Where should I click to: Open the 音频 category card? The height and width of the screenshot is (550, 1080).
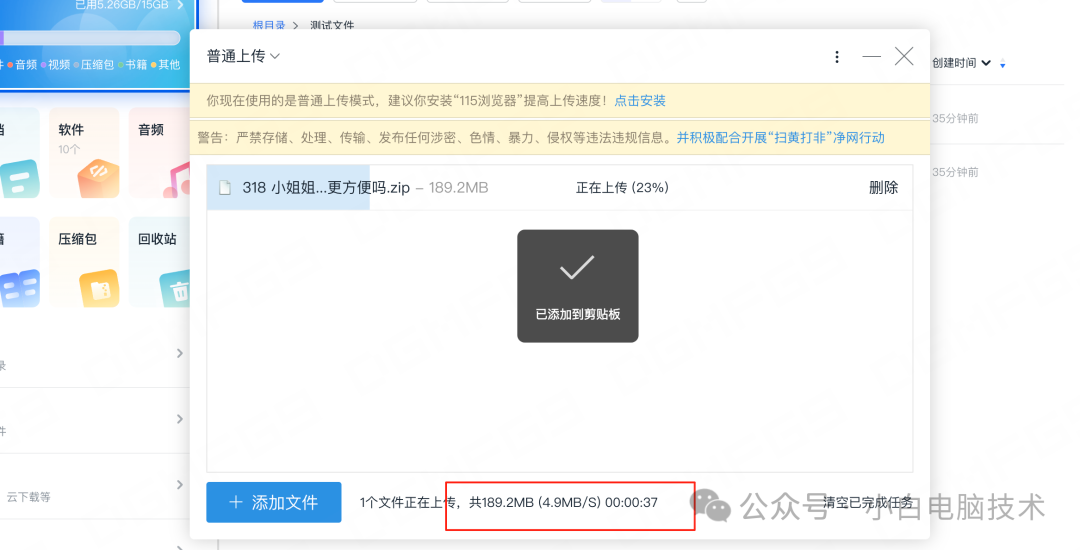159,152
